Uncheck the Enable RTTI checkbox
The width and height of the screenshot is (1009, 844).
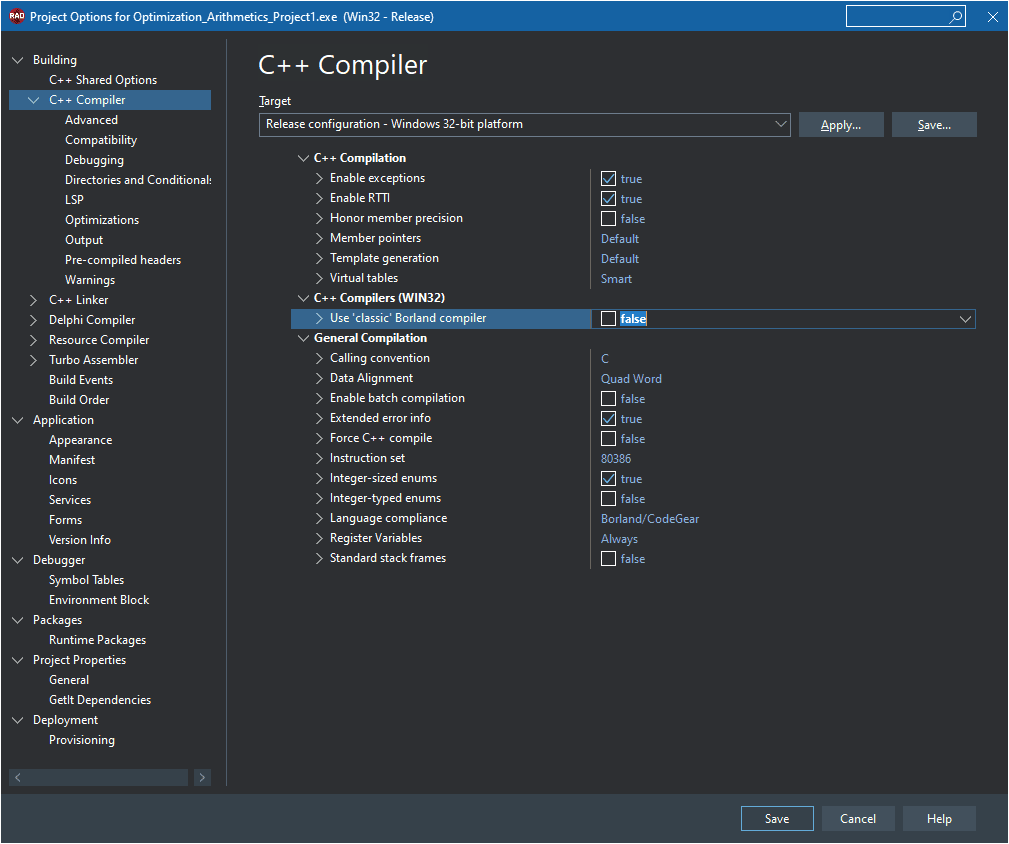coord(608,199)
